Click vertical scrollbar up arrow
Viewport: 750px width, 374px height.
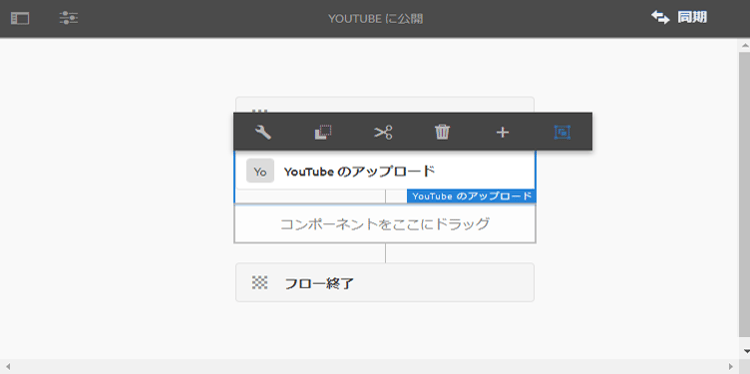[744, 45]
